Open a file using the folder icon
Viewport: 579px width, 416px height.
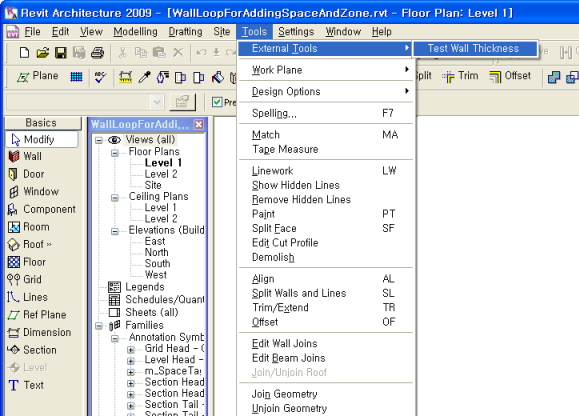click(x=42, y=53)
